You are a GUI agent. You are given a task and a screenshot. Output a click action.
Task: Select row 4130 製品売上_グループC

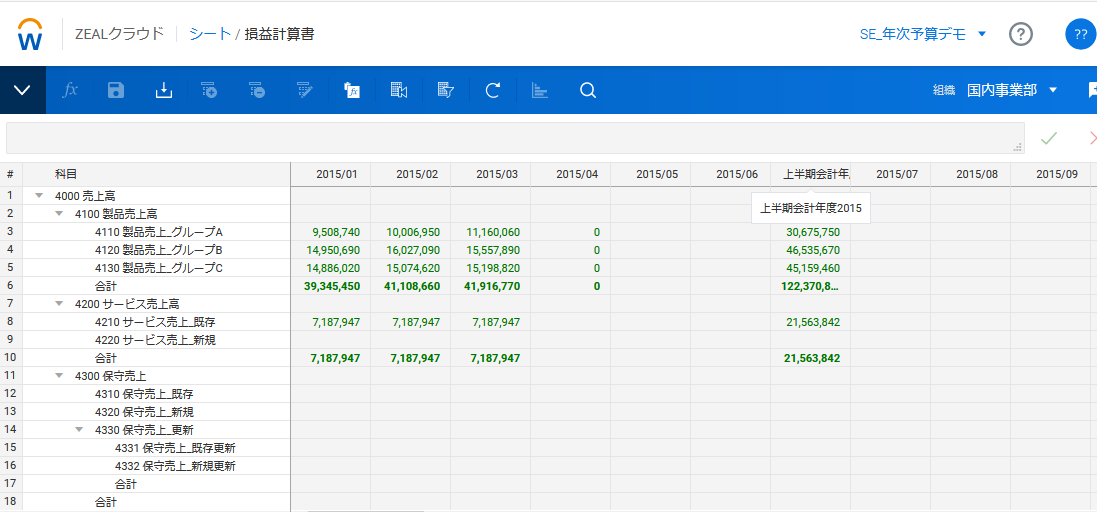pos(158,267)
